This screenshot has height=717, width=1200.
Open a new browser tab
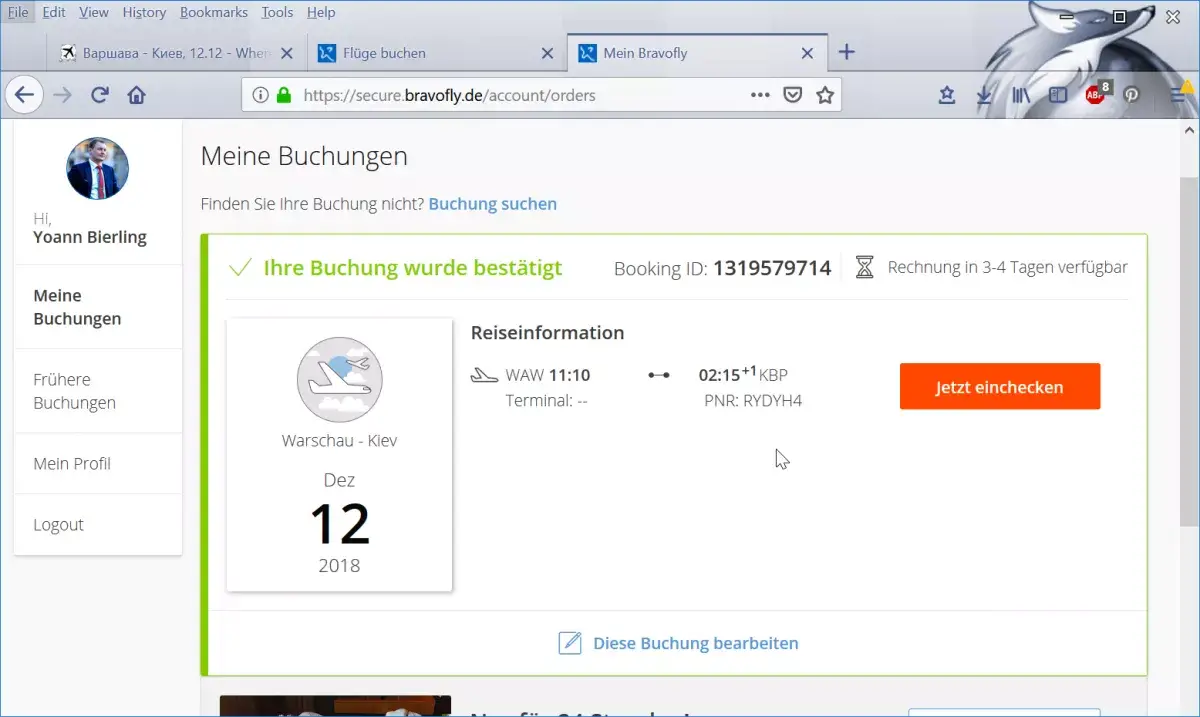coord(846,53)
